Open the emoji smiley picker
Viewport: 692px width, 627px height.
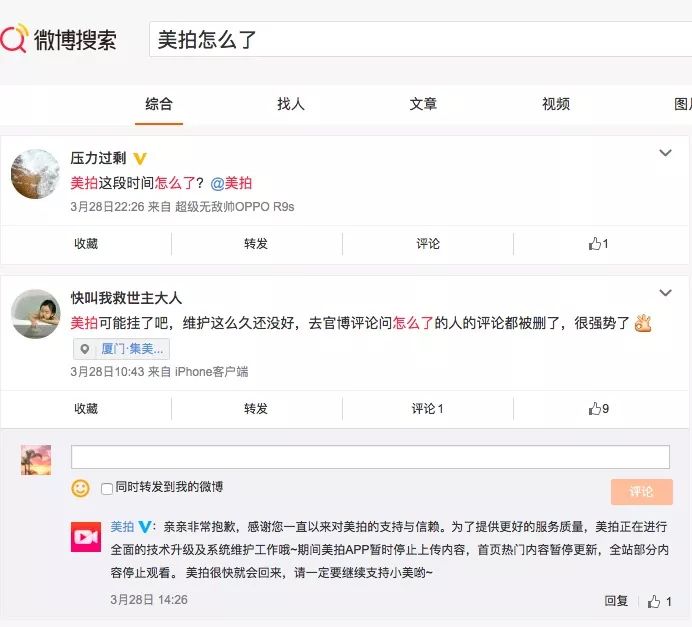coord(80,488)
